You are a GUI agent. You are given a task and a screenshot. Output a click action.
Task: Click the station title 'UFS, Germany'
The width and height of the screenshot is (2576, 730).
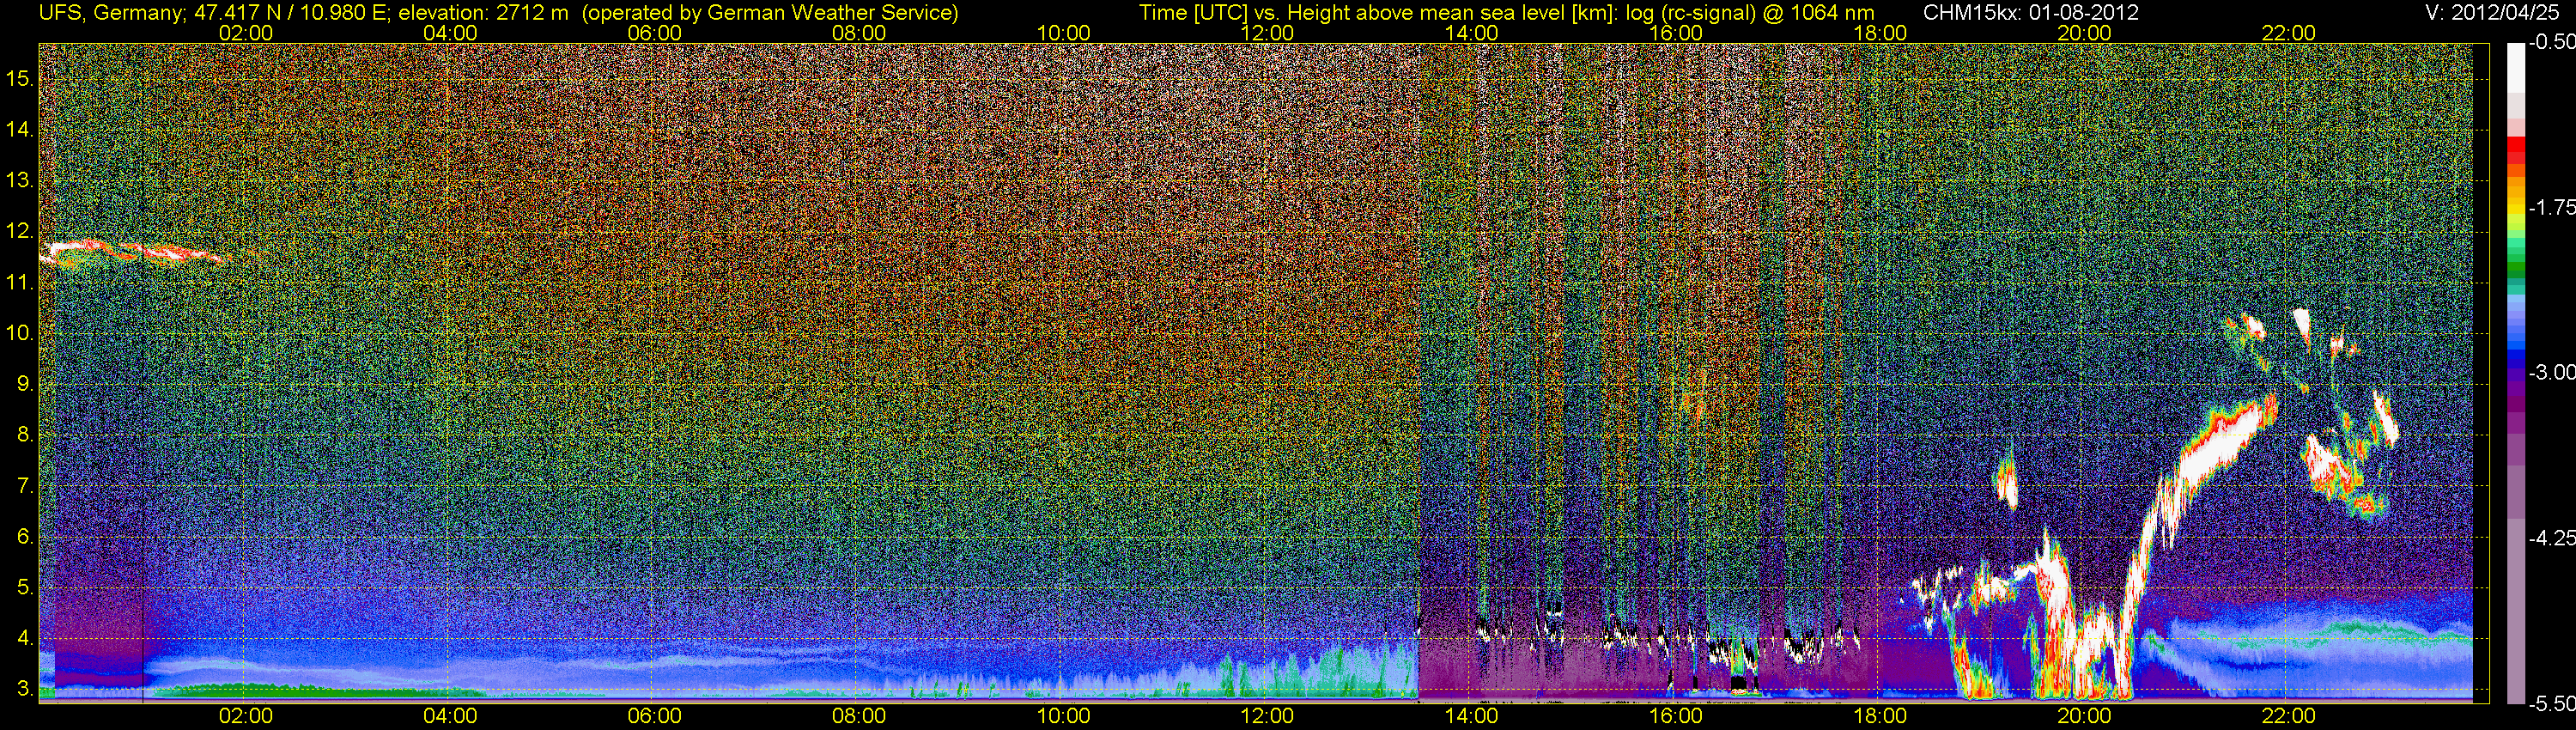point(111,13)
